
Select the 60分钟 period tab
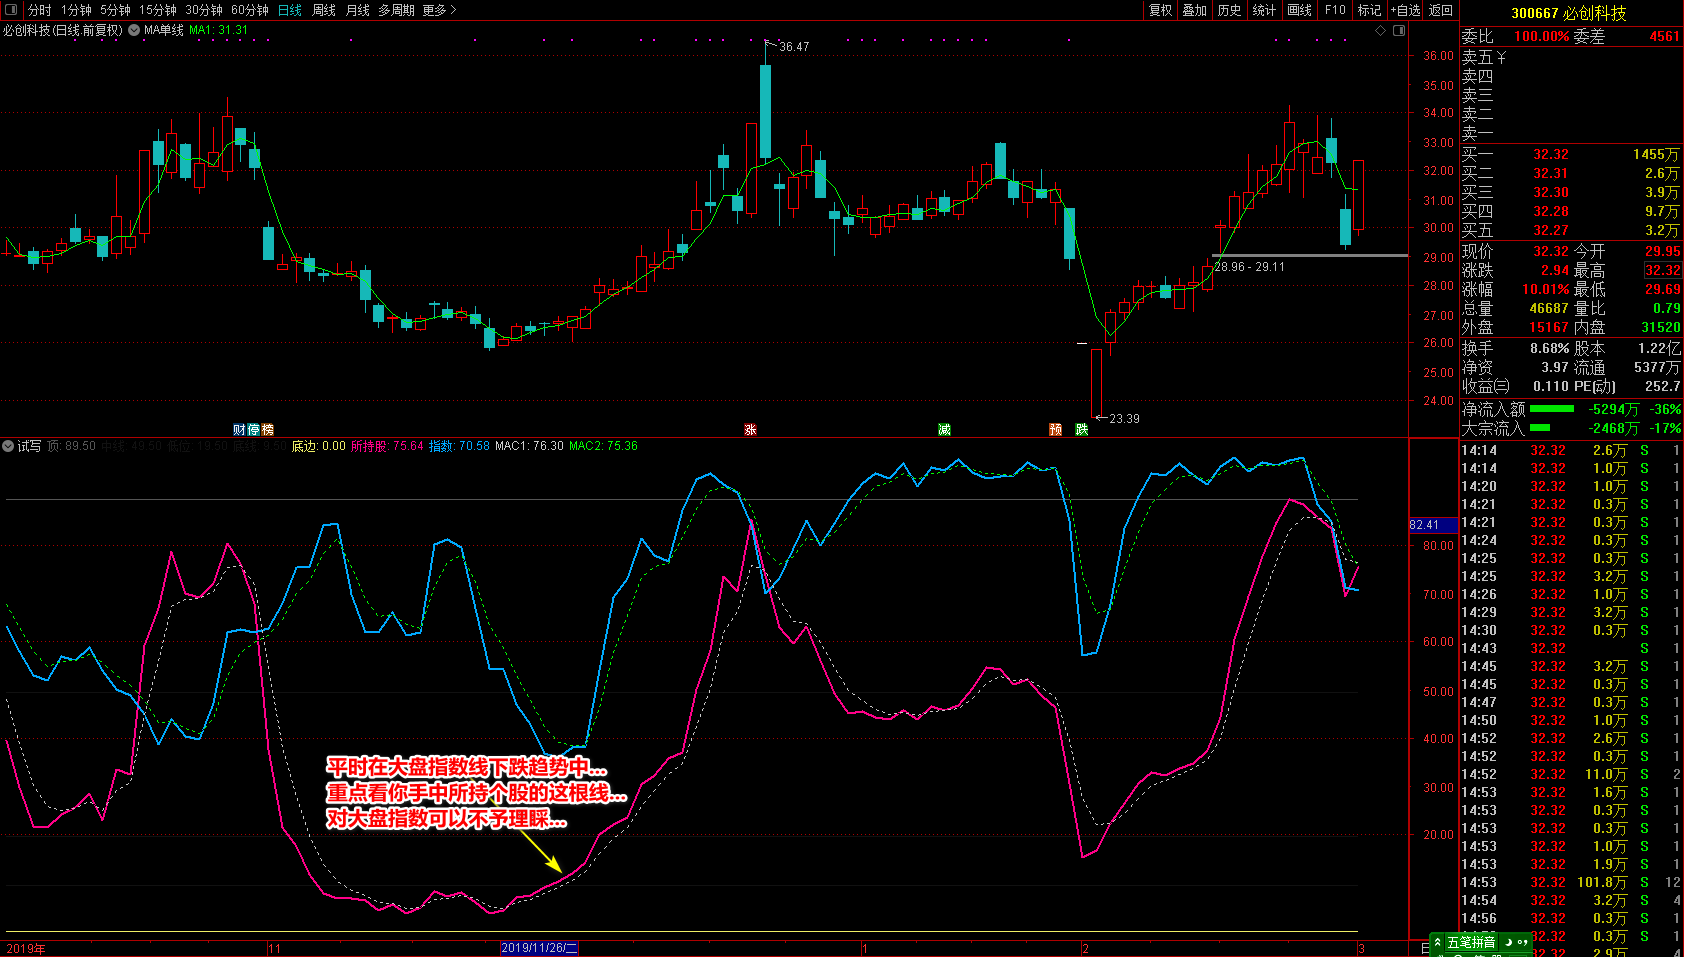coord(250,10)
